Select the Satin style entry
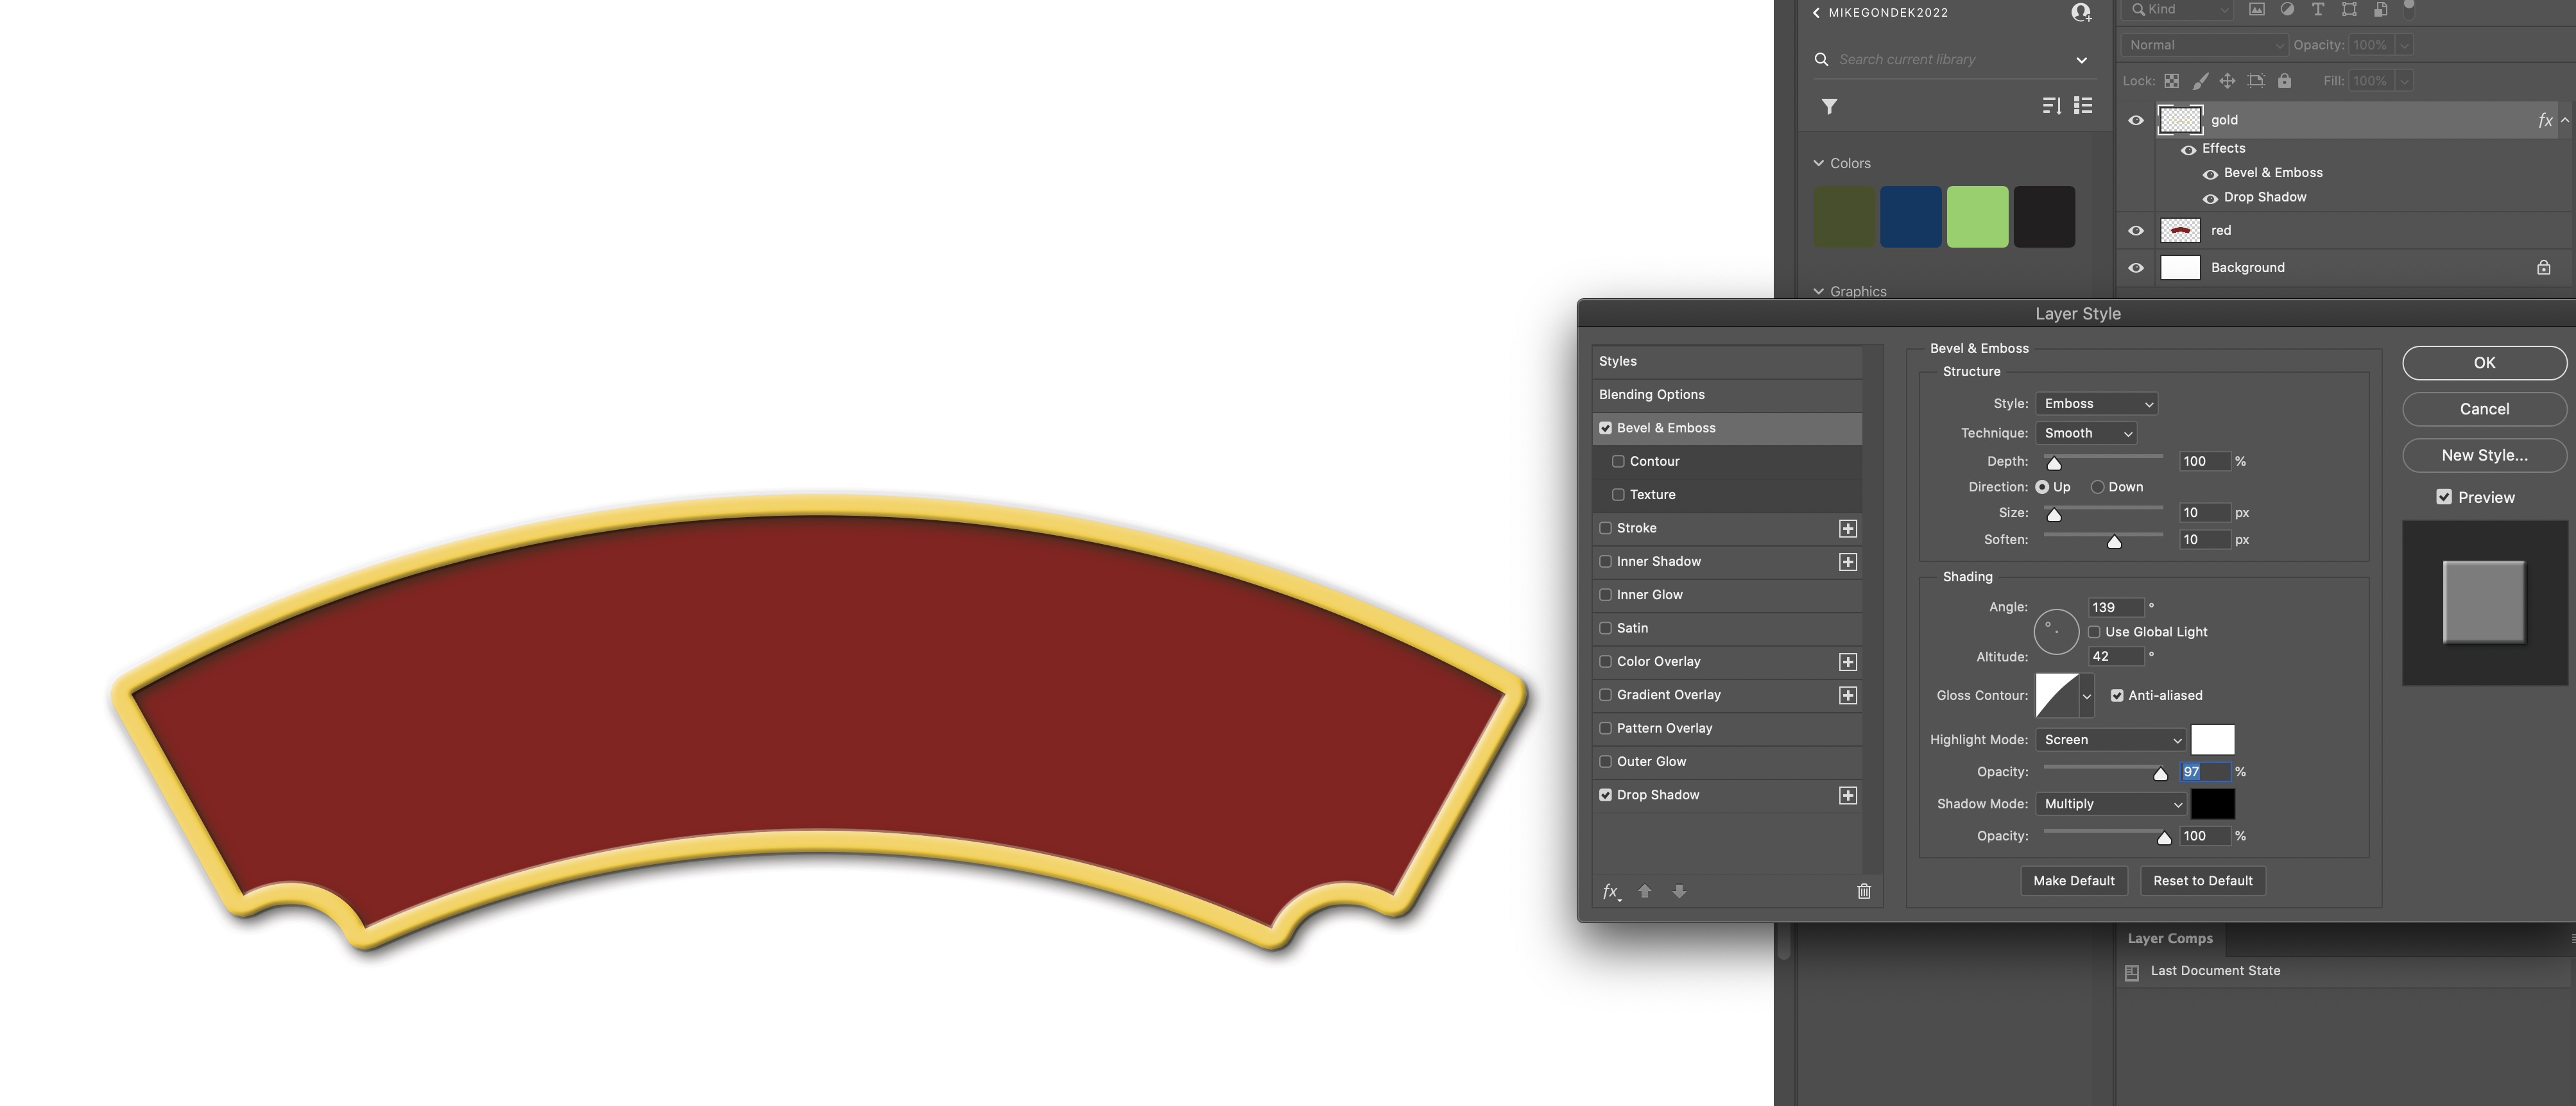This screenshot has height=1106, width=2576. click(1634, 628)
